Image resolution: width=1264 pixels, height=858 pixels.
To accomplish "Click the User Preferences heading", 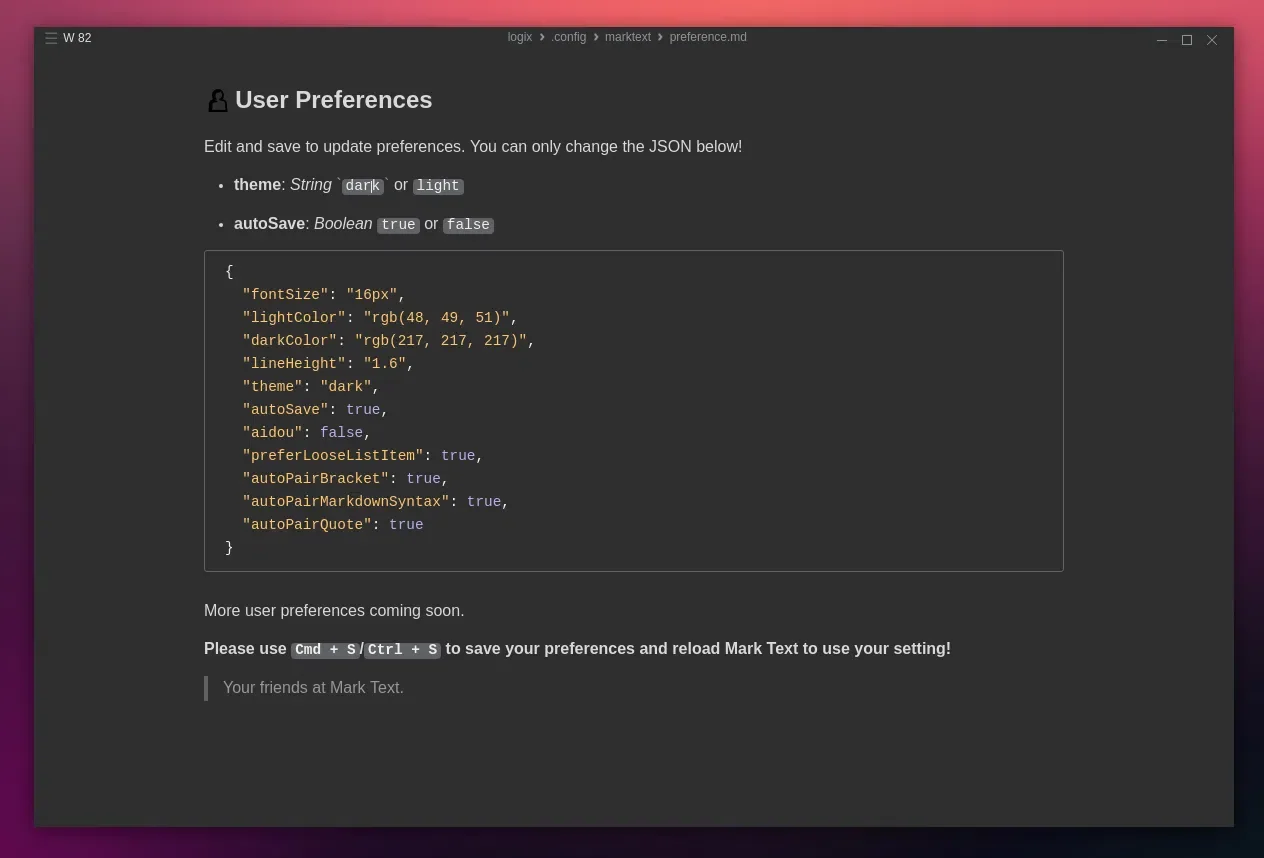I will pyautogui.click(x=333, y=100).
